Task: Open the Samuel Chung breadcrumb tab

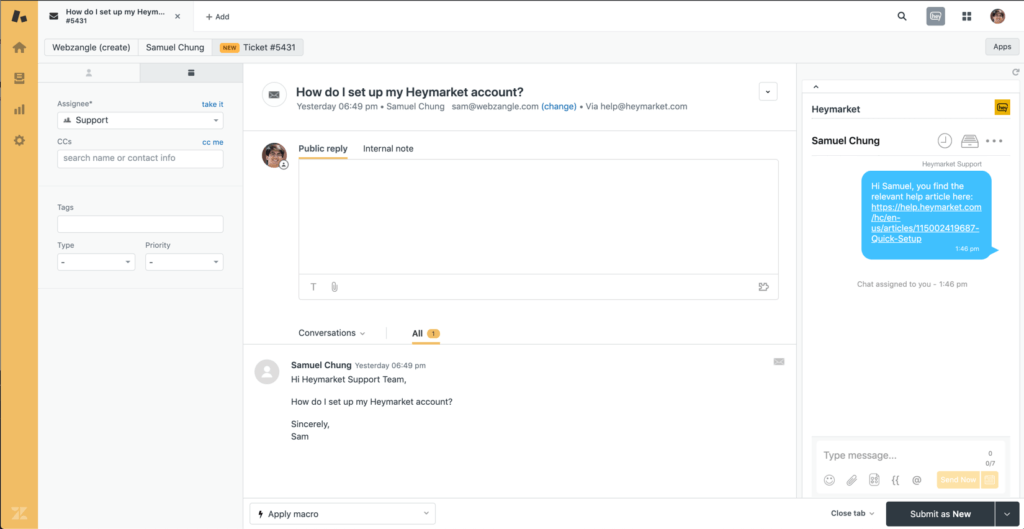Action: [175, 47]
